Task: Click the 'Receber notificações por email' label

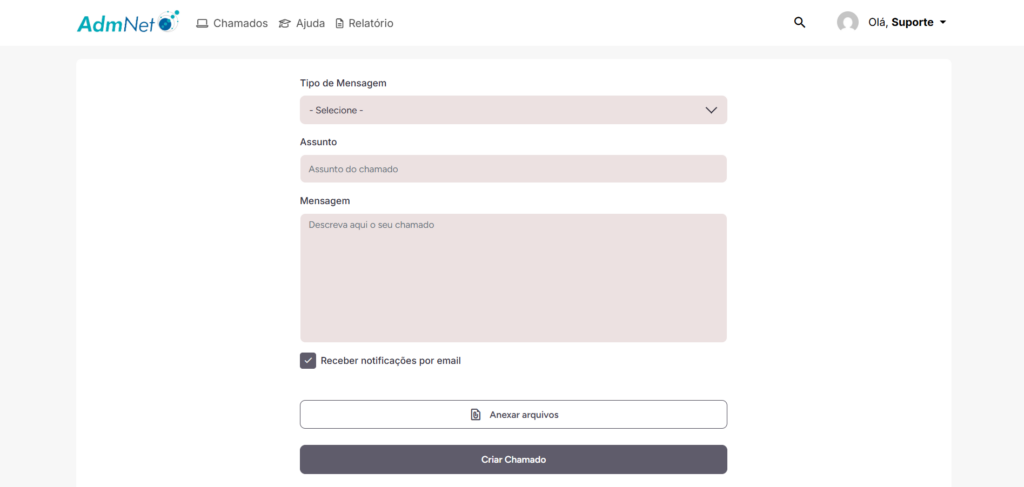Action: [x=390, y=361]
